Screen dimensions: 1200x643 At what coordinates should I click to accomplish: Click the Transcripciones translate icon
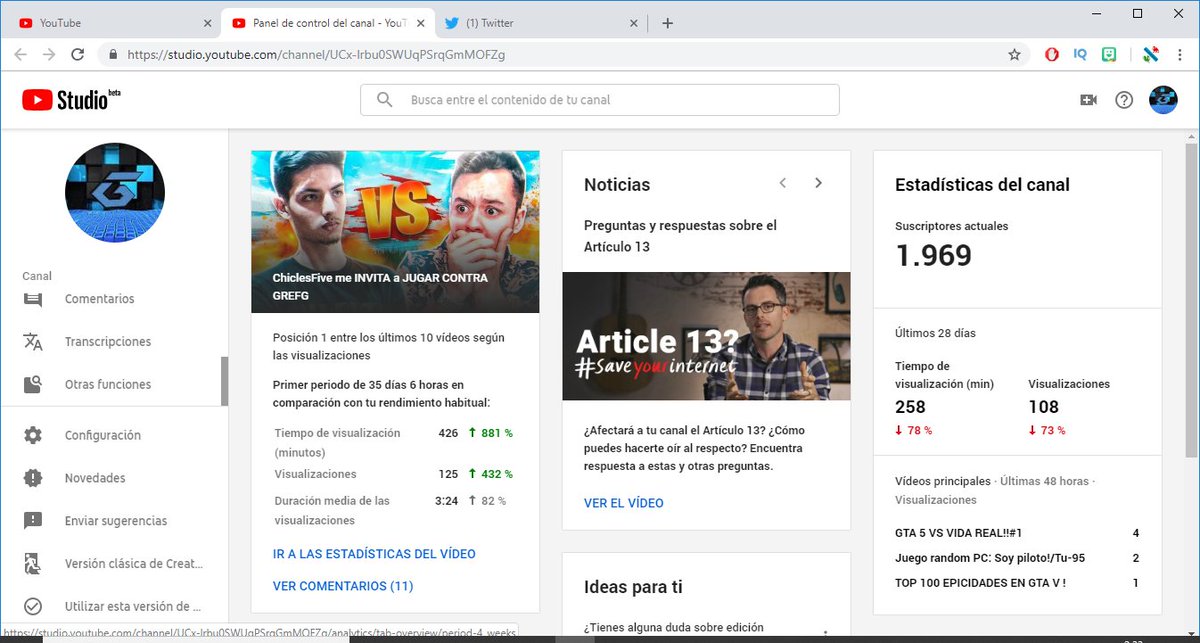click(33, 342)
